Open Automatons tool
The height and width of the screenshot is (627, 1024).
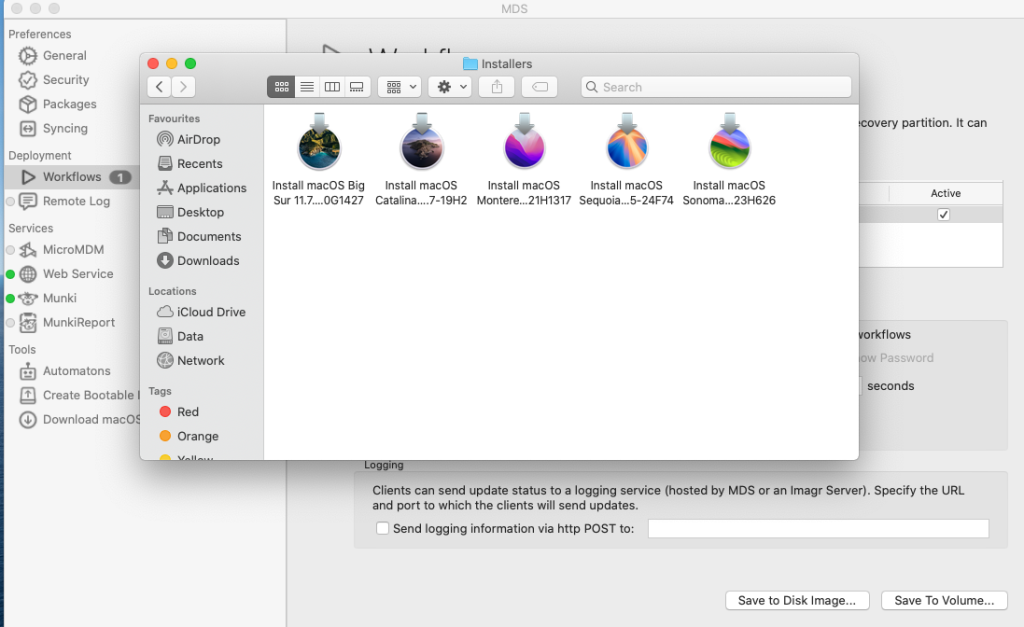65,371
